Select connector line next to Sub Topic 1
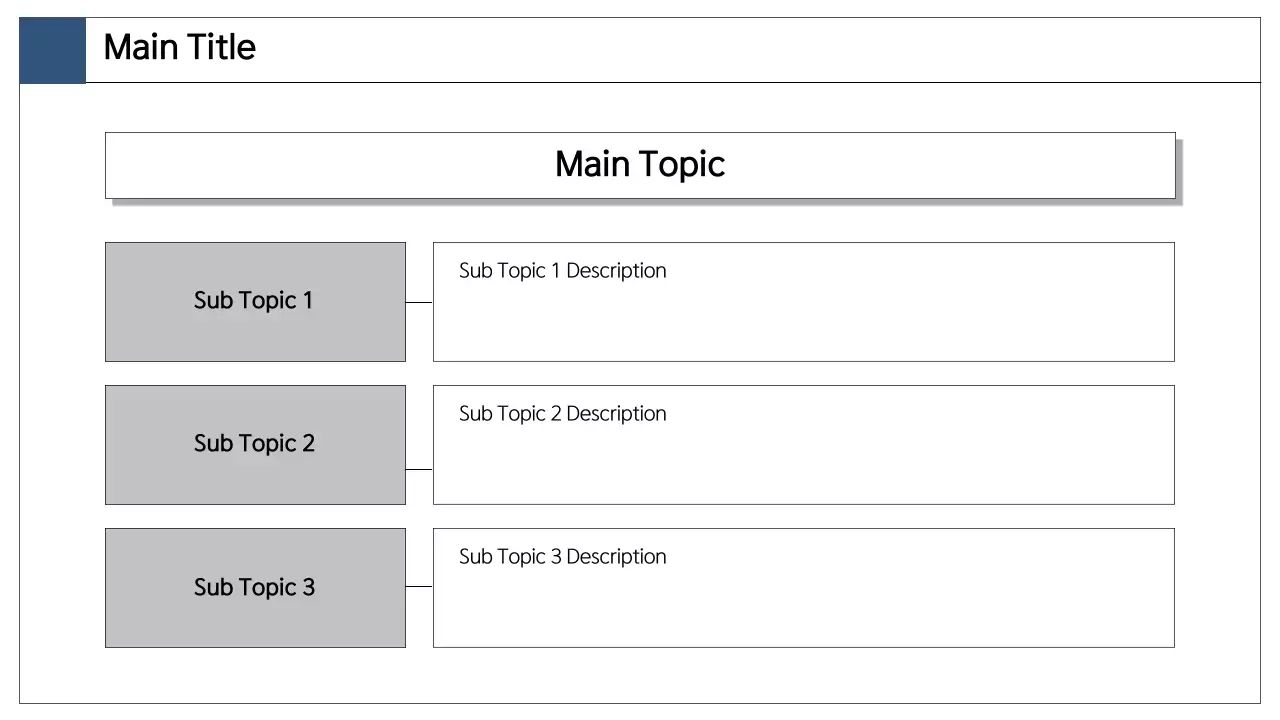Screen dimensions: 1280x720 click(x=419, y=302)
